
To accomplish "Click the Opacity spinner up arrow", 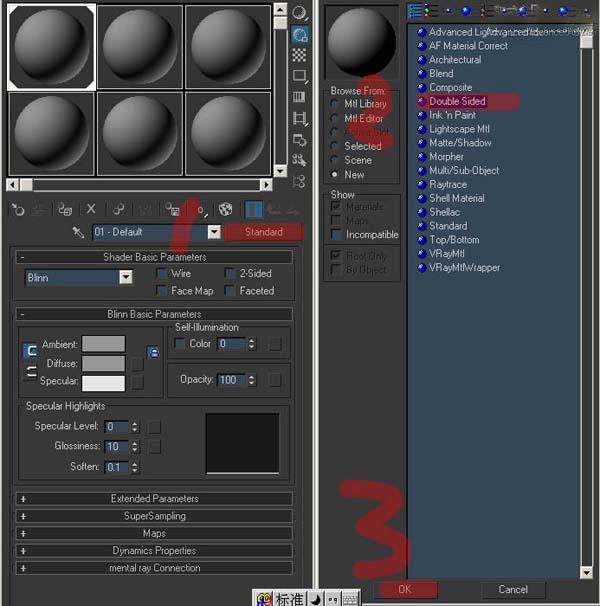I will [252, 376].
